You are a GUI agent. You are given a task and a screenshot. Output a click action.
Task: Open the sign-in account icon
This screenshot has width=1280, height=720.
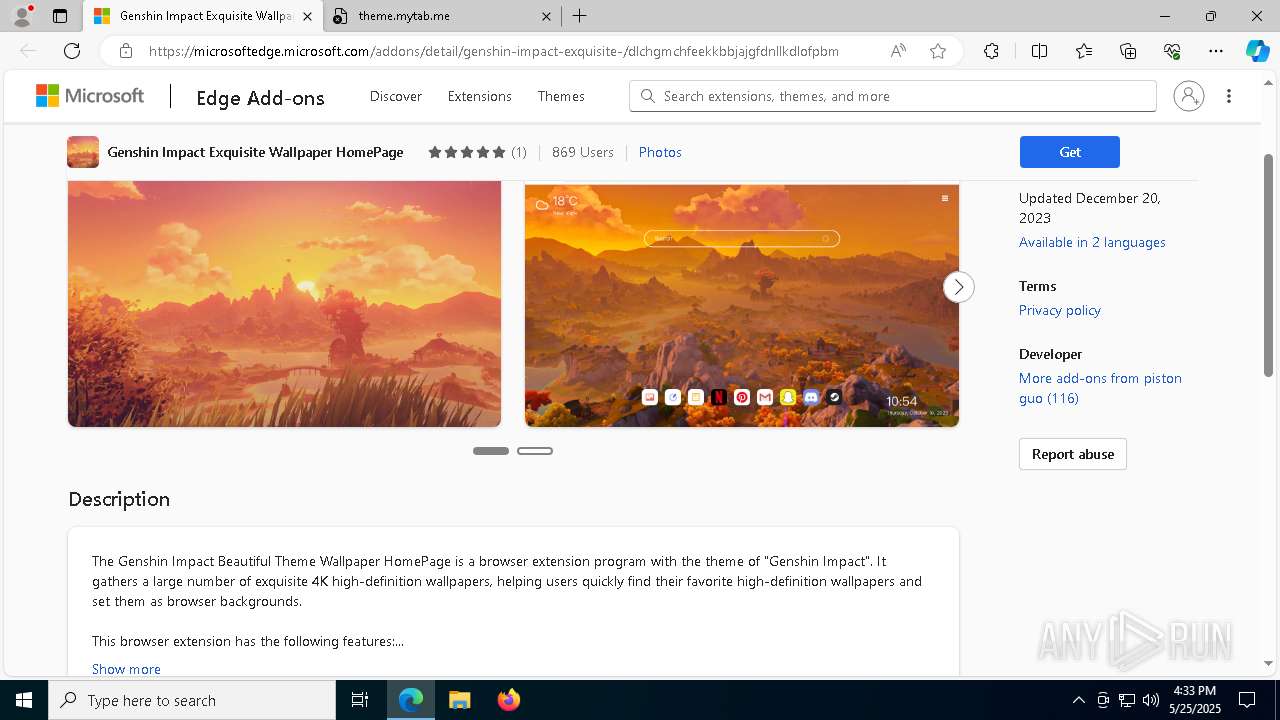point(1189,96)
